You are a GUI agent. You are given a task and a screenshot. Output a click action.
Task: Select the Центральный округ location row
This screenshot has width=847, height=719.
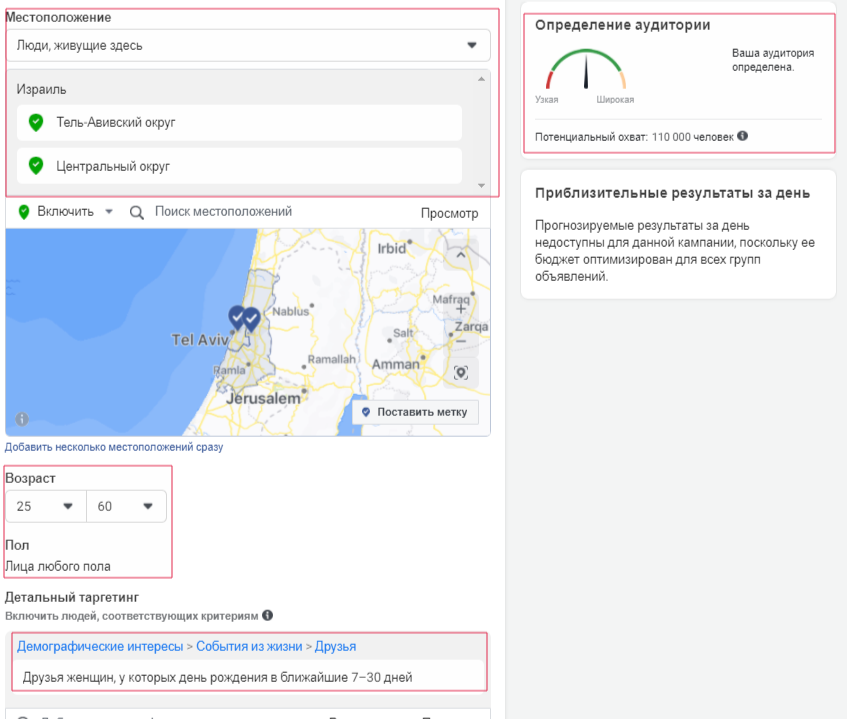point(239,166)
